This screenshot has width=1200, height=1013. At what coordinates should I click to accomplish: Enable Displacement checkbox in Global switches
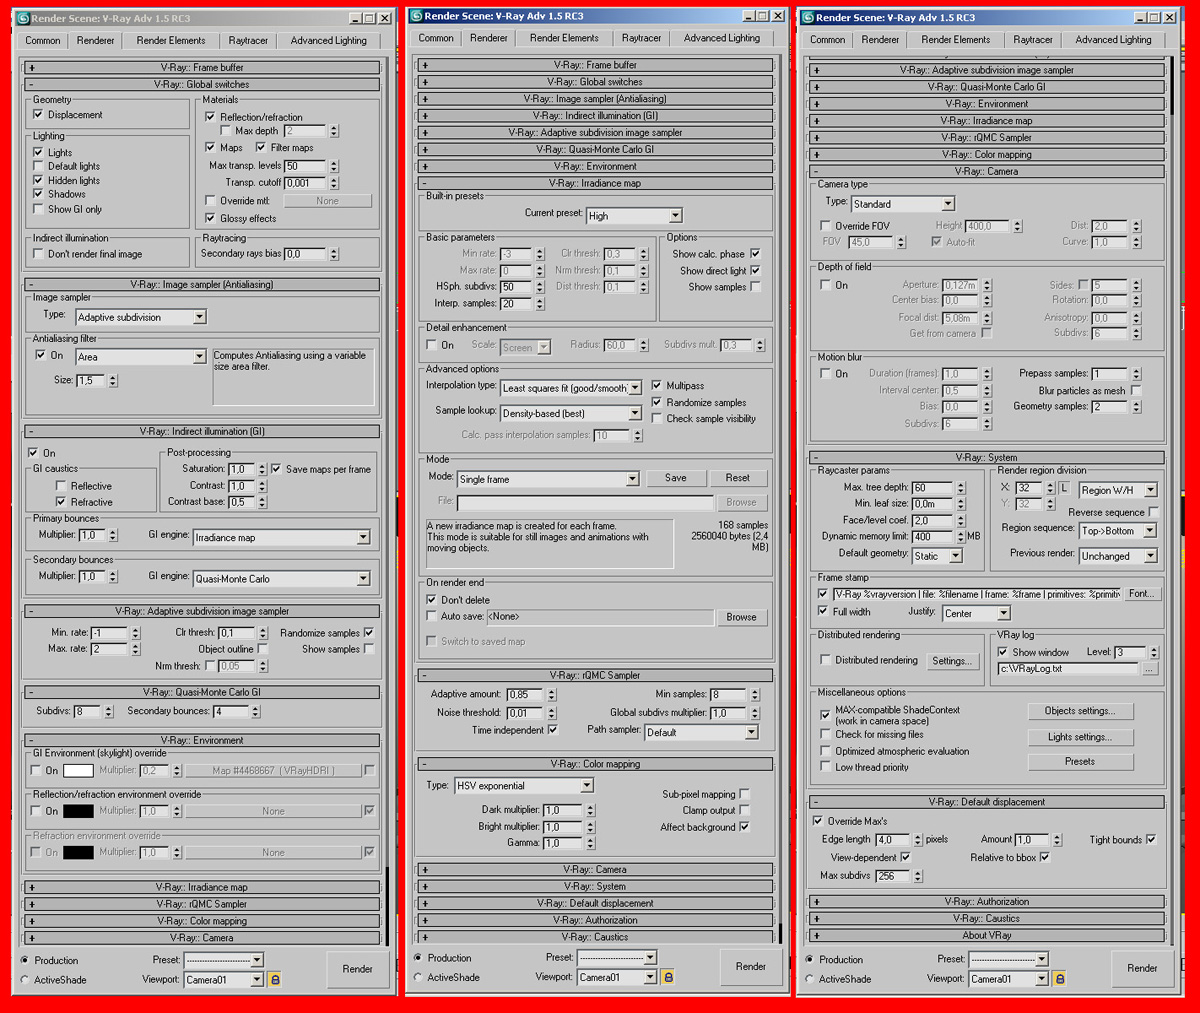(39, 115)
